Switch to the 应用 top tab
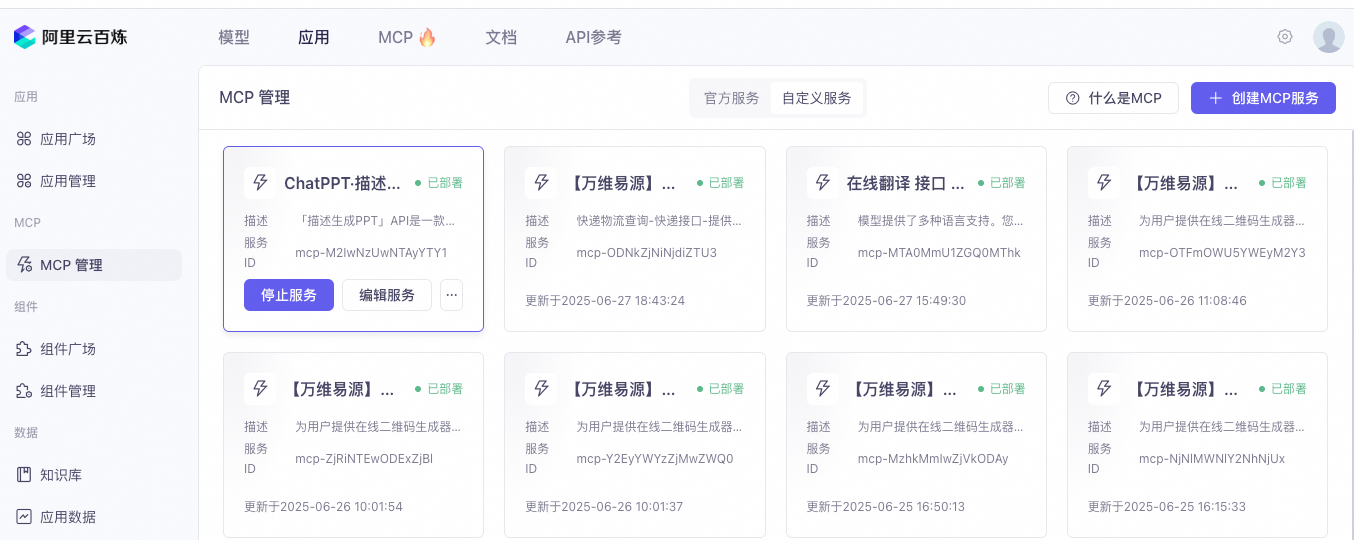1354x540 pixels. click(x=314, y=37)
